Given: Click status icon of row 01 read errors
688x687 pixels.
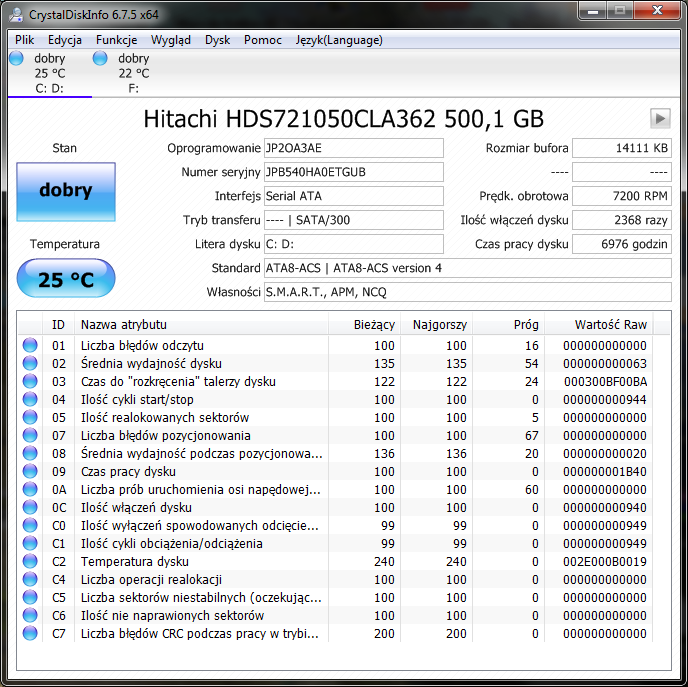Looking at the screenshot, I should [x=30, y=345].
